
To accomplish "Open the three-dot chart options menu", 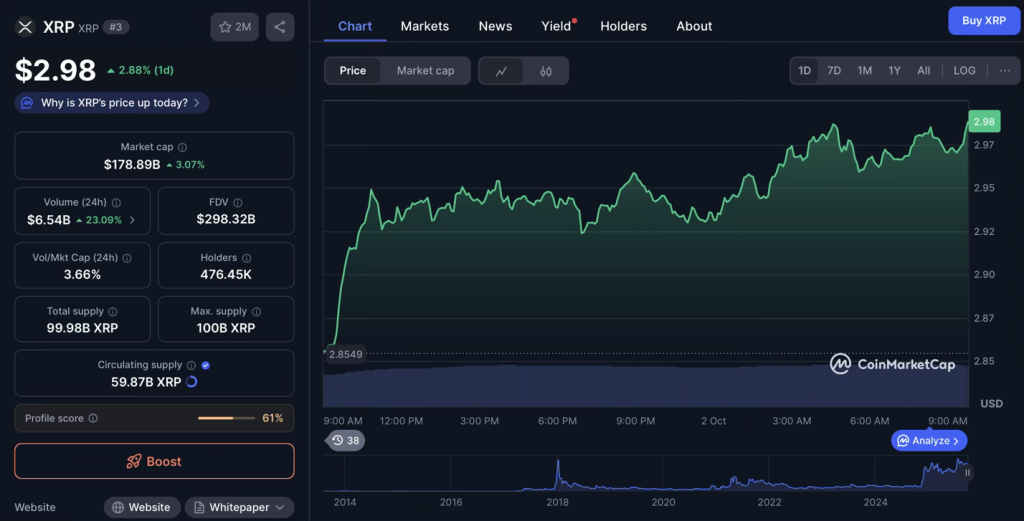I will pyautogui.click(x=1004, y=71).
